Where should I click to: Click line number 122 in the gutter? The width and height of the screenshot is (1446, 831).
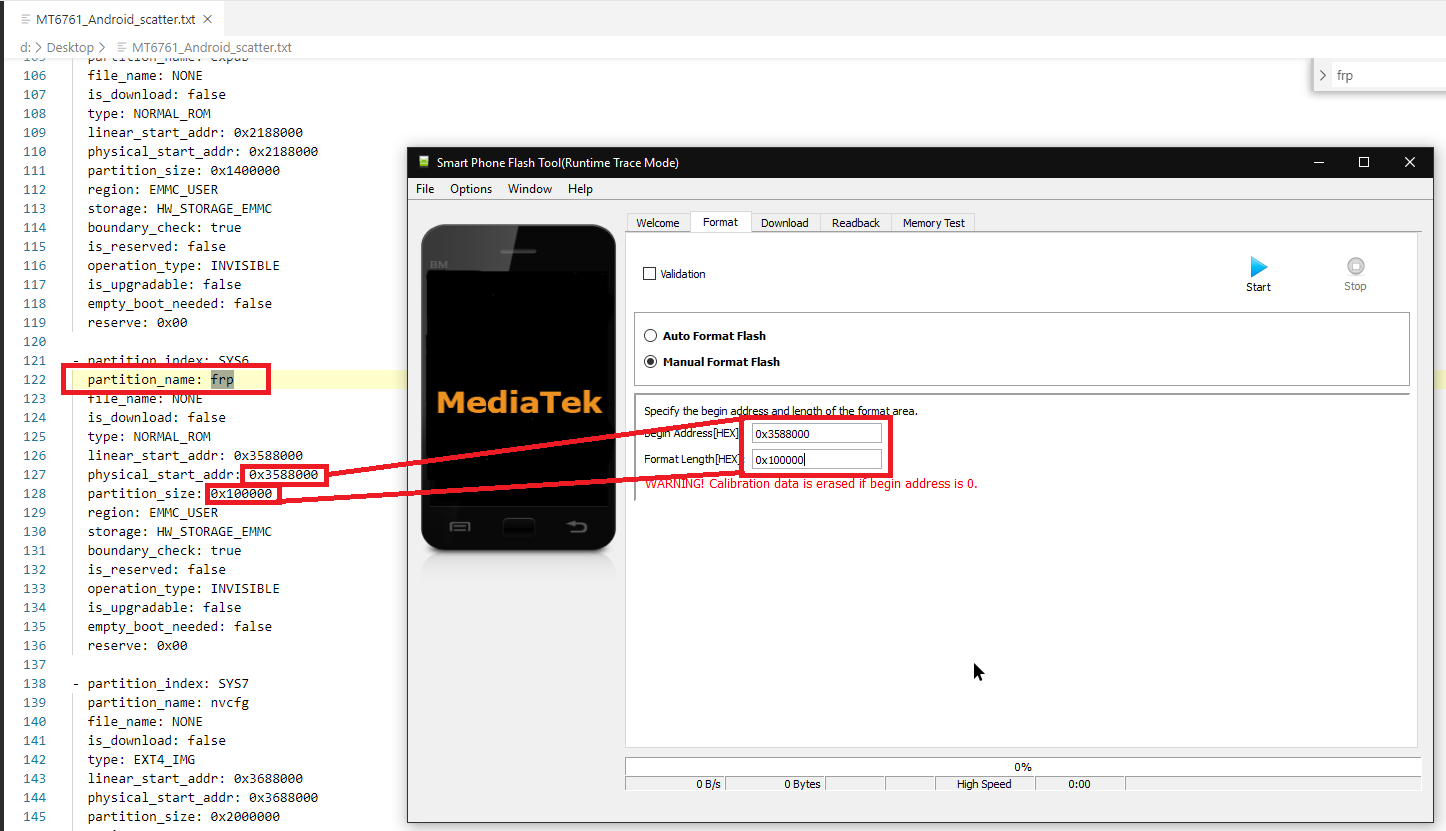[x=34, y=380]
